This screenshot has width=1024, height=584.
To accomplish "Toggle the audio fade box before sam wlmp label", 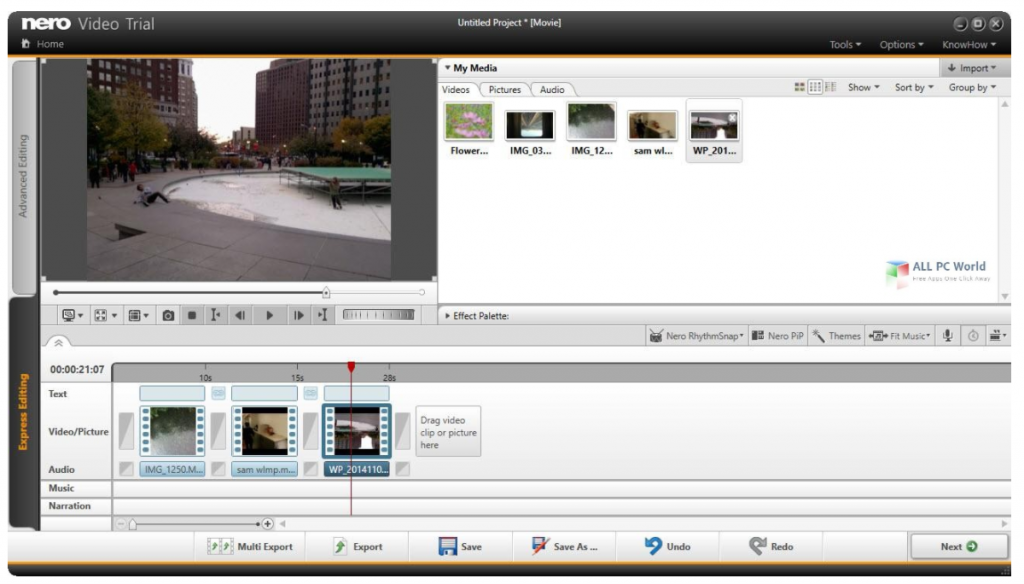I will 219,469.
